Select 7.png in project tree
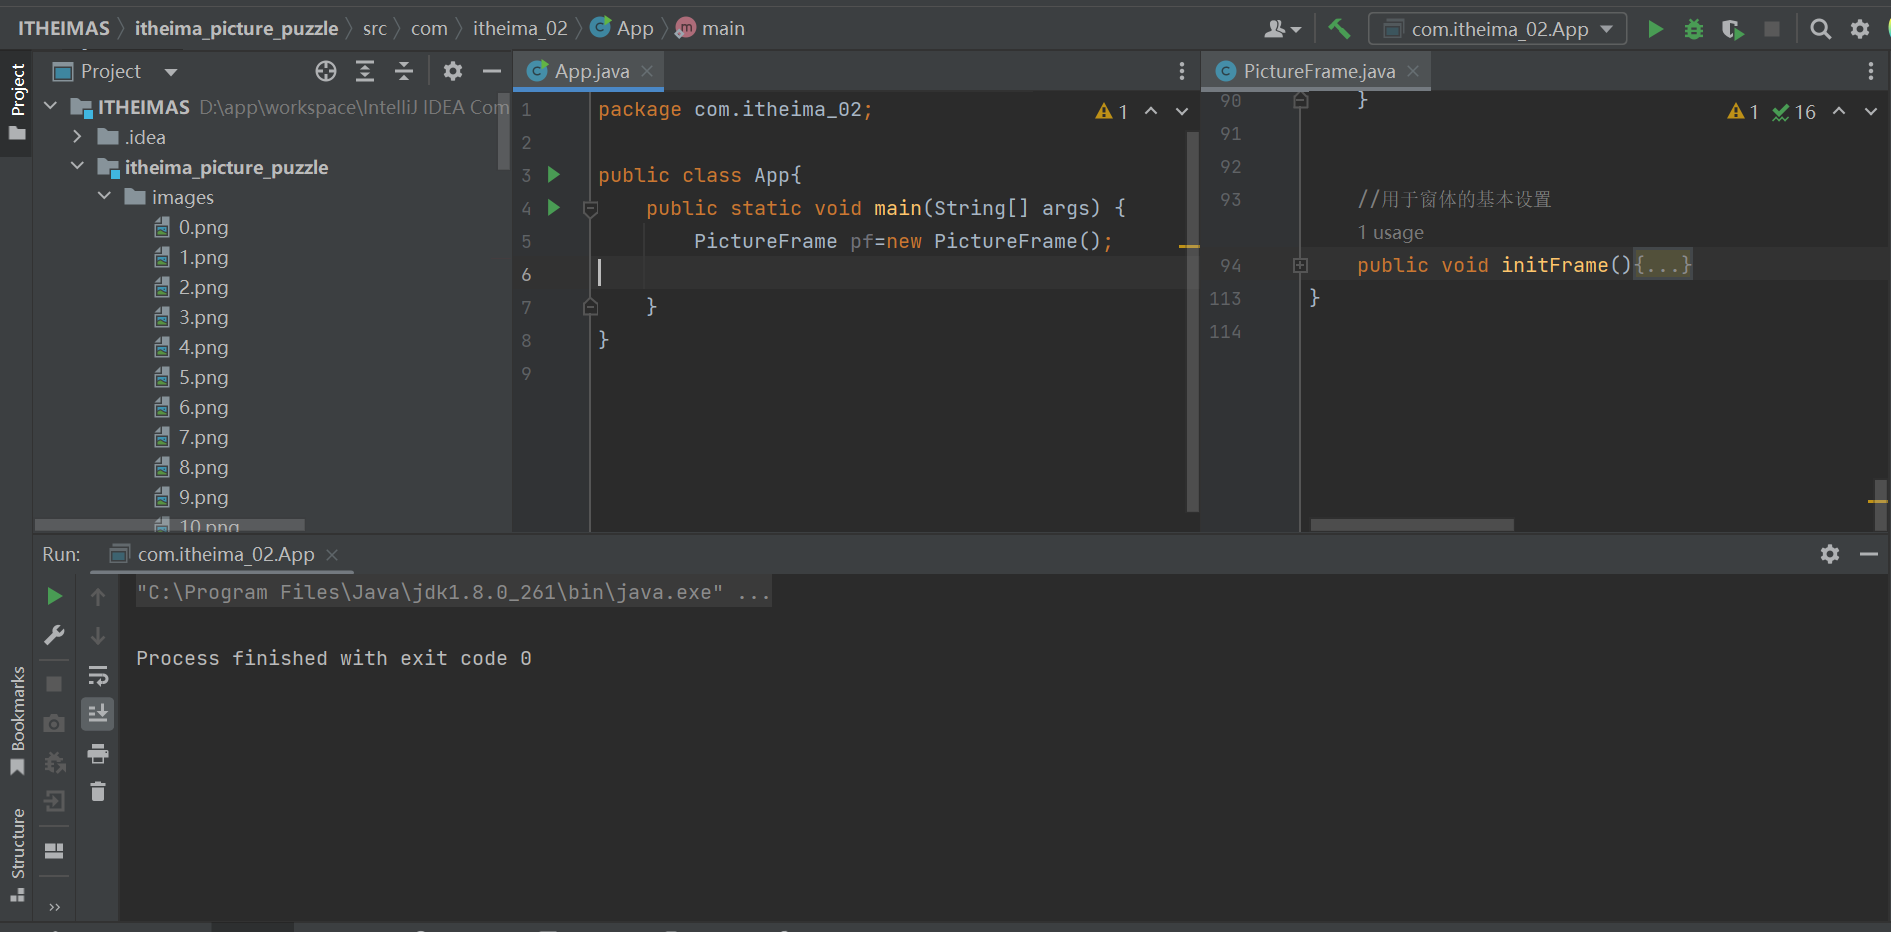Screen dimensions: 1891x932 pyautogui.click(x=203, y=438)
